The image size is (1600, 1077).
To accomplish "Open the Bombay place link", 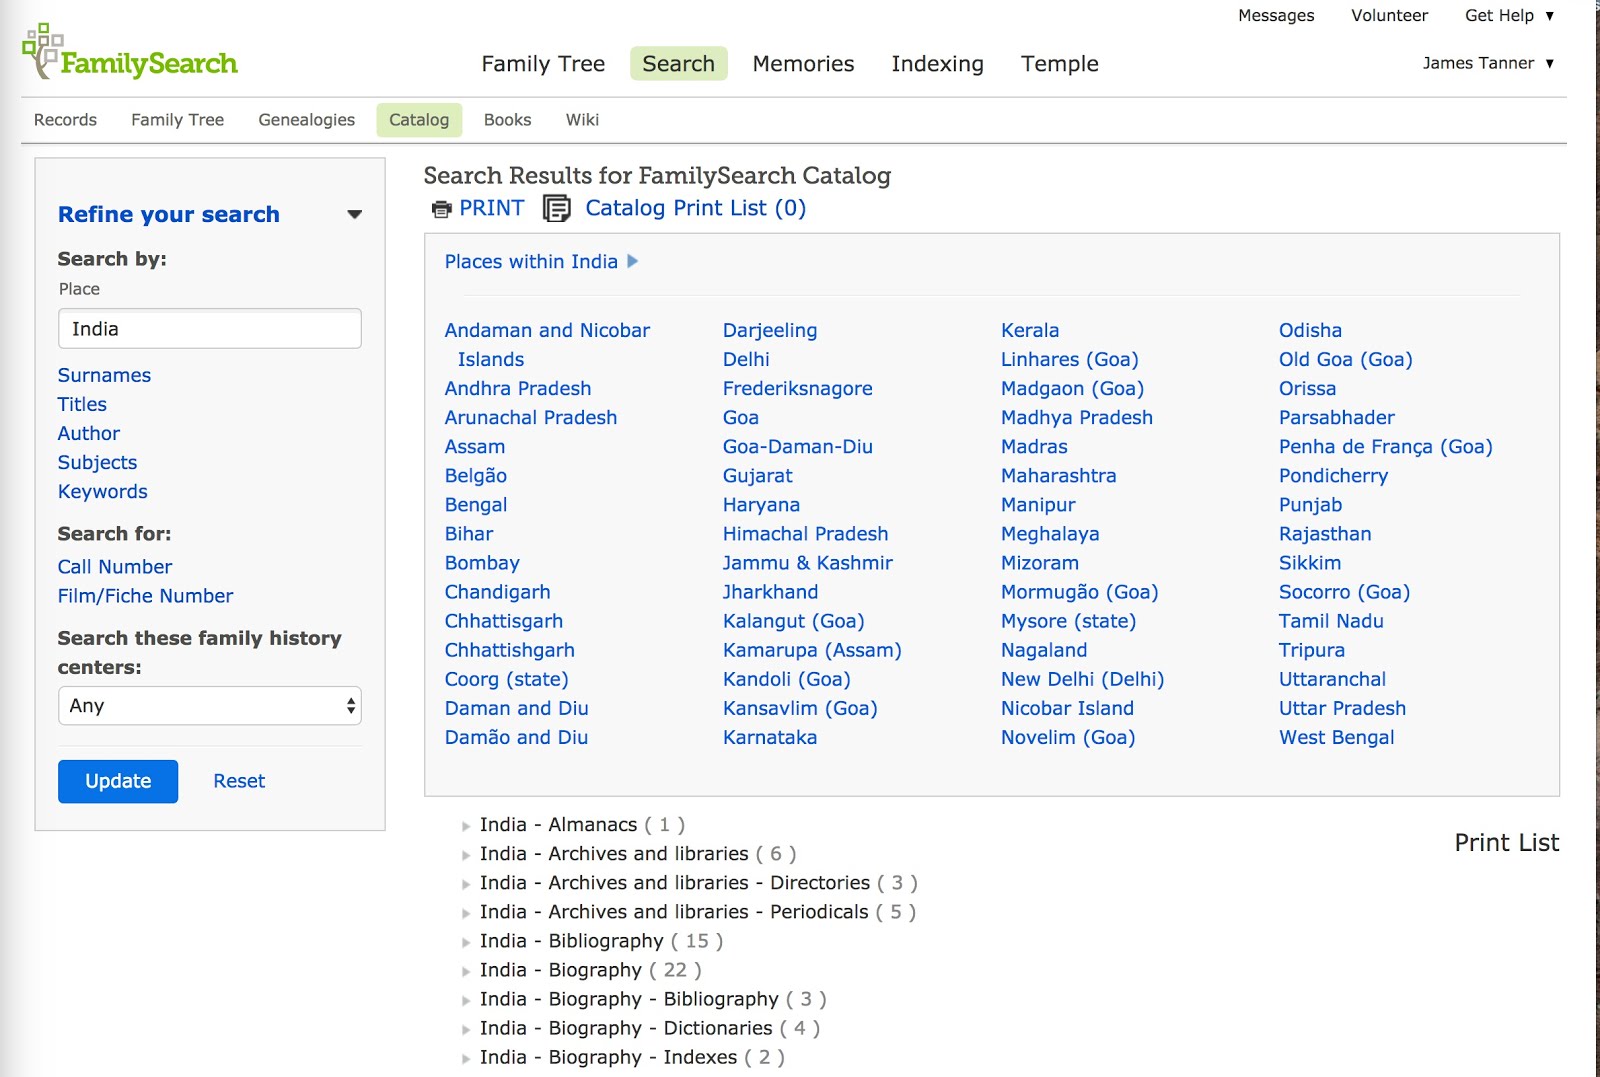I will [482, 563].
